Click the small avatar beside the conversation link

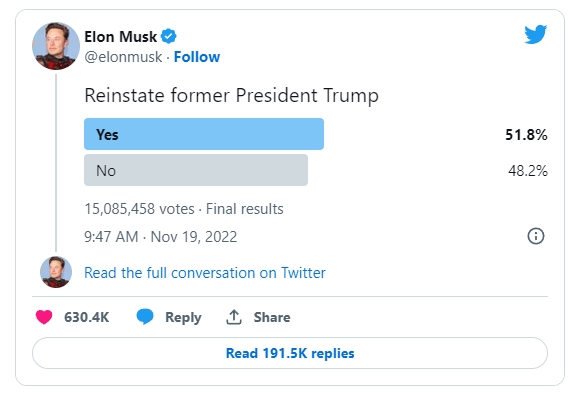point(56,272)
